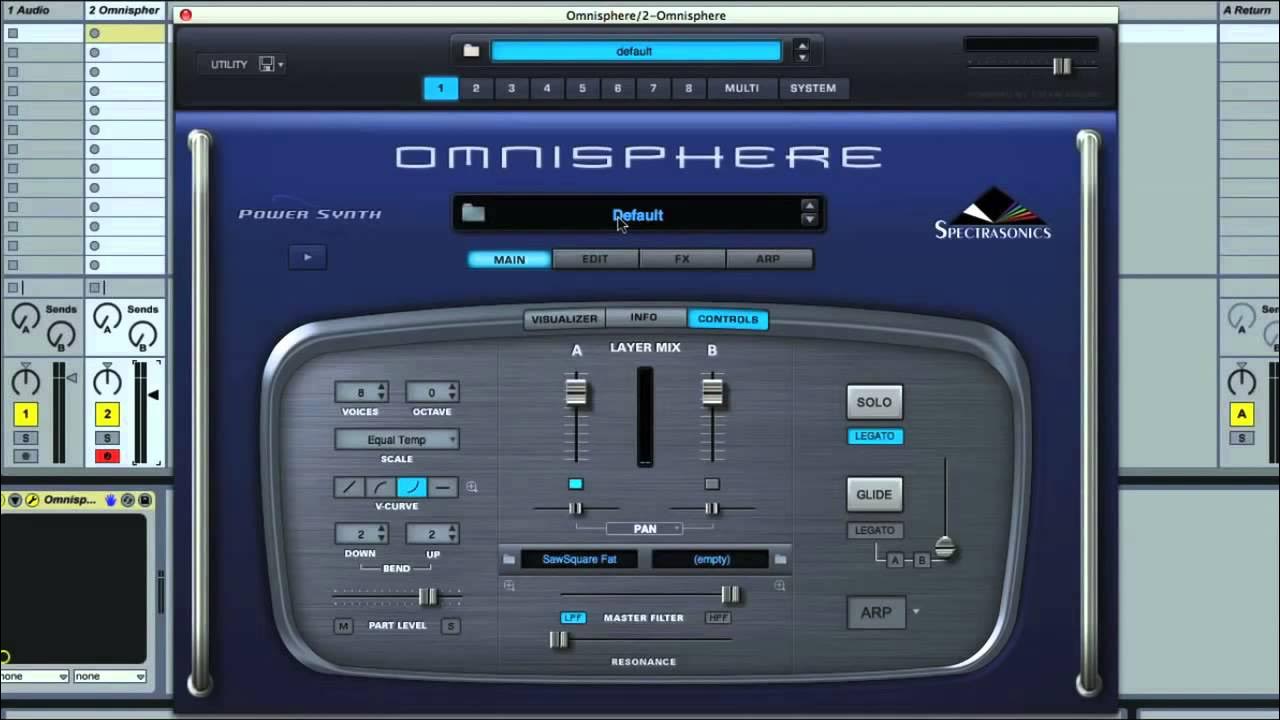Click Send B knob on Audio track
Viewport: 1280px width, 720px height.
[x=60, y=336]
